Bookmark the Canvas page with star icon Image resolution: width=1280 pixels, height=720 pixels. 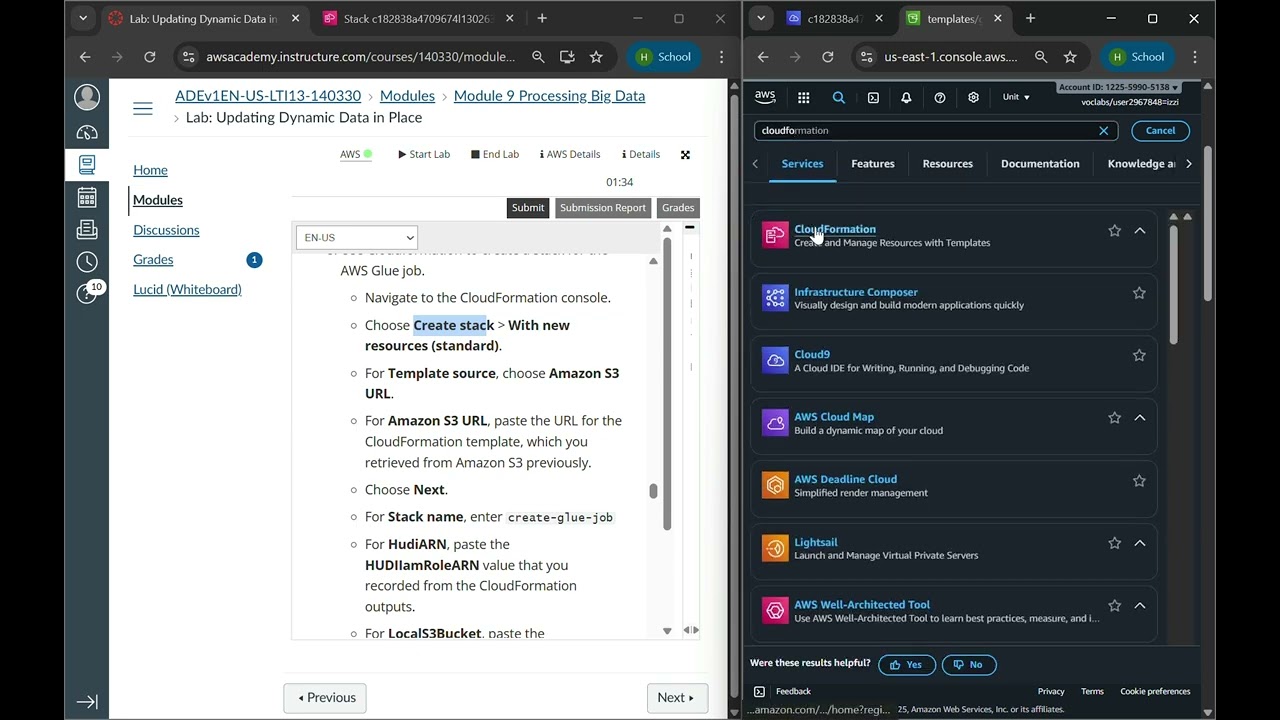(596, 57)
